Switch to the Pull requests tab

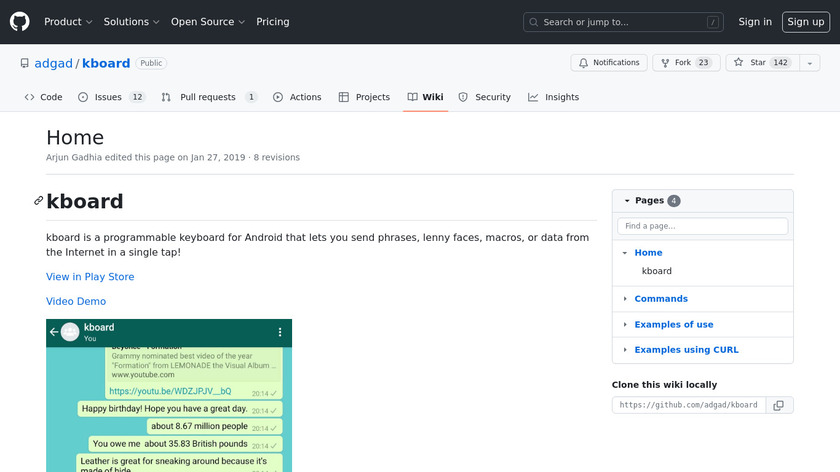208,97
